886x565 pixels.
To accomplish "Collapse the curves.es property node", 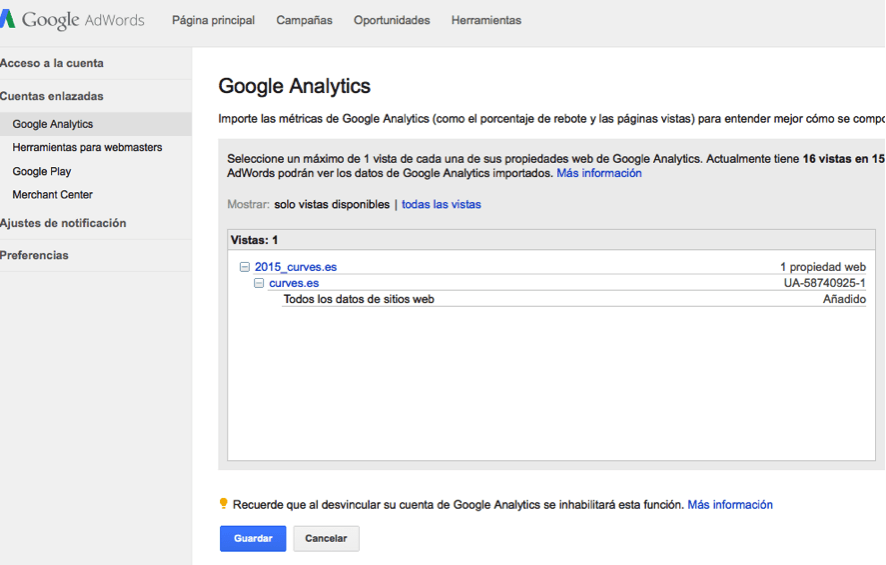I will tap(259, 283).
